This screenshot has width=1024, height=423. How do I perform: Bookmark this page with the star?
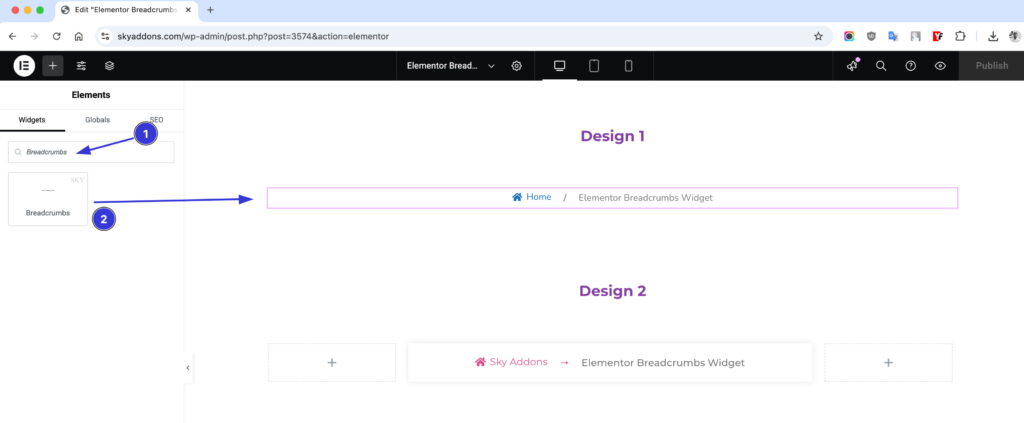(x=818, y=37)
